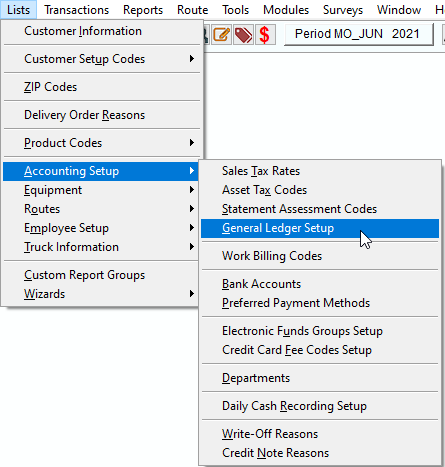This screenshot has height=467, width=445.
Task: Open the Routes submenu
Action: pyautogui.click(x=102, y=209)
